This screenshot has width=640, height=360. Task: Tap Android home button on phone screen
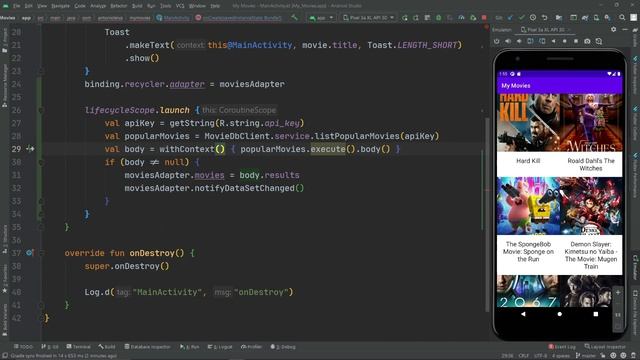click(x=560, y=314)
